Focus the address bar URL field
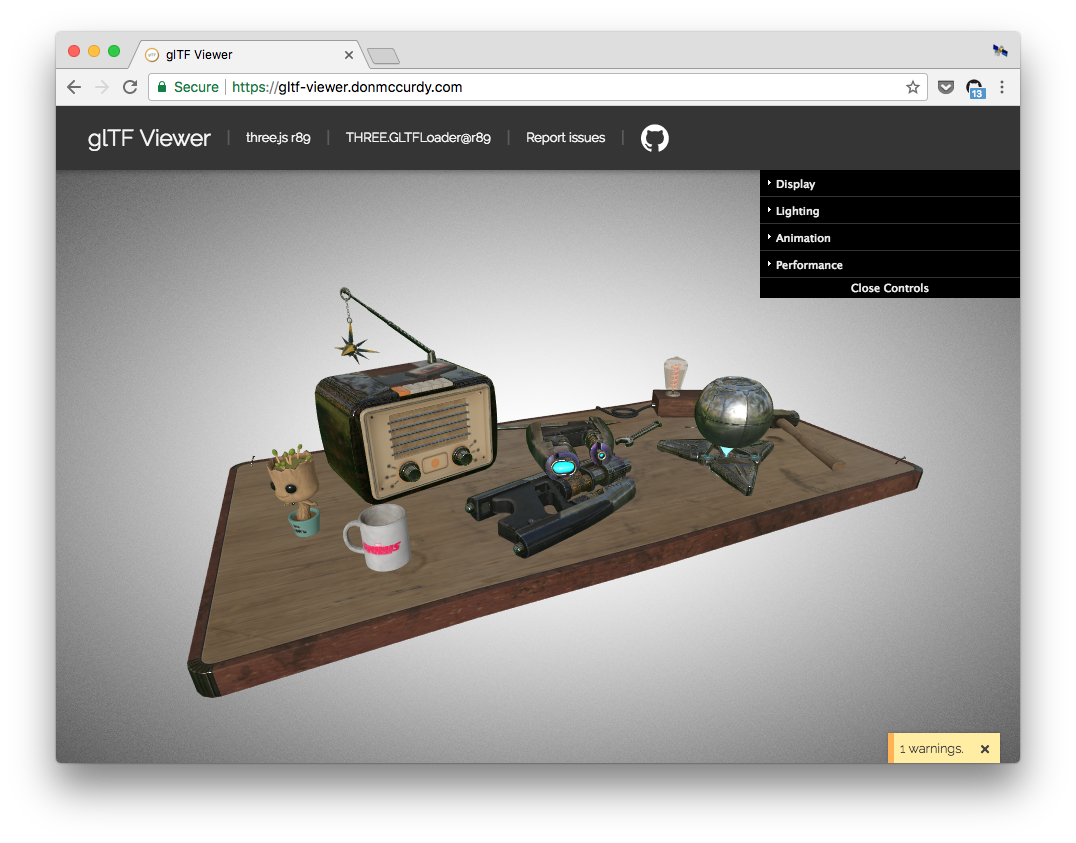The height and width of the screenshot is (843, 1076). 537,87
